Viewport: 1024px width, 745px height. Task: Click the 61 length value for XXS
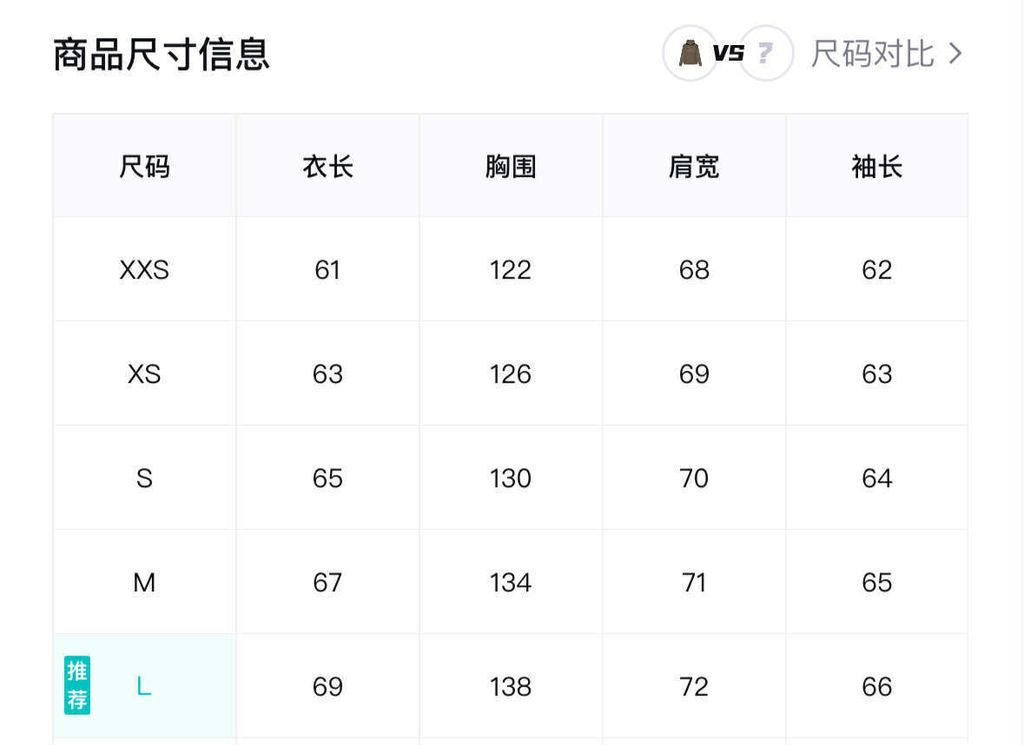click(x=327, y=270)
